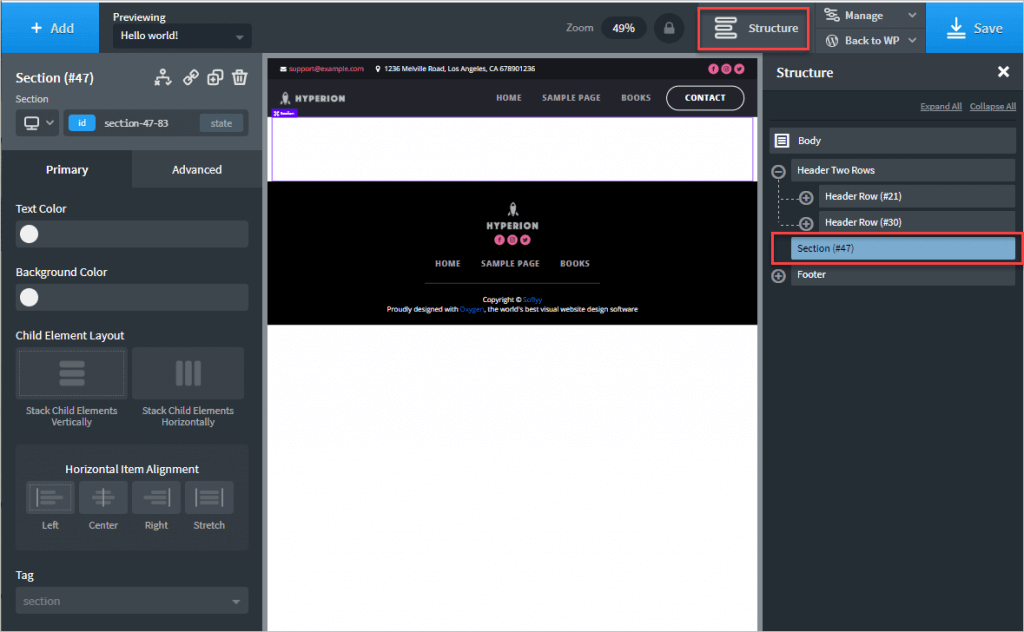Open the Previewing Hello world! dropdown

click(x=180, y=37)
